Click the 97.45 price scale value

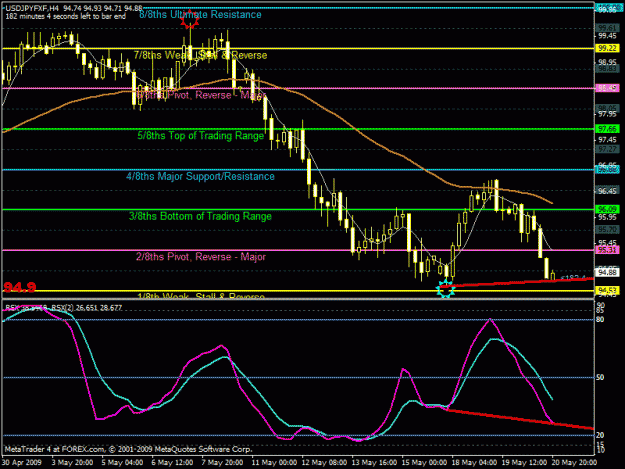[x=607, y=140]
